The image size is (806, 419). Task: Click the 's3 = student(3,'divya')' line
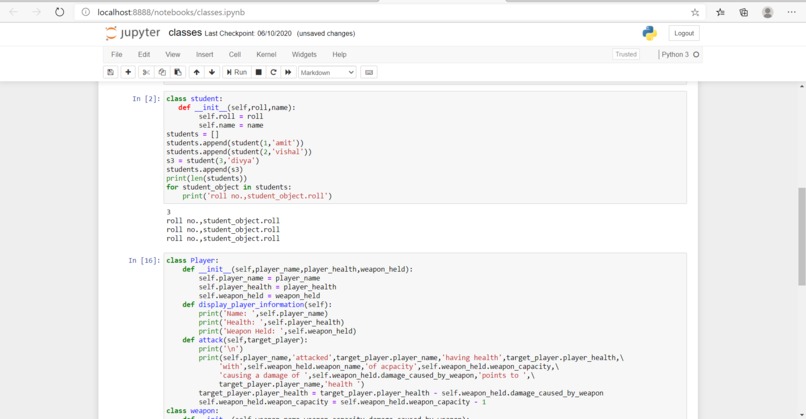213,161
